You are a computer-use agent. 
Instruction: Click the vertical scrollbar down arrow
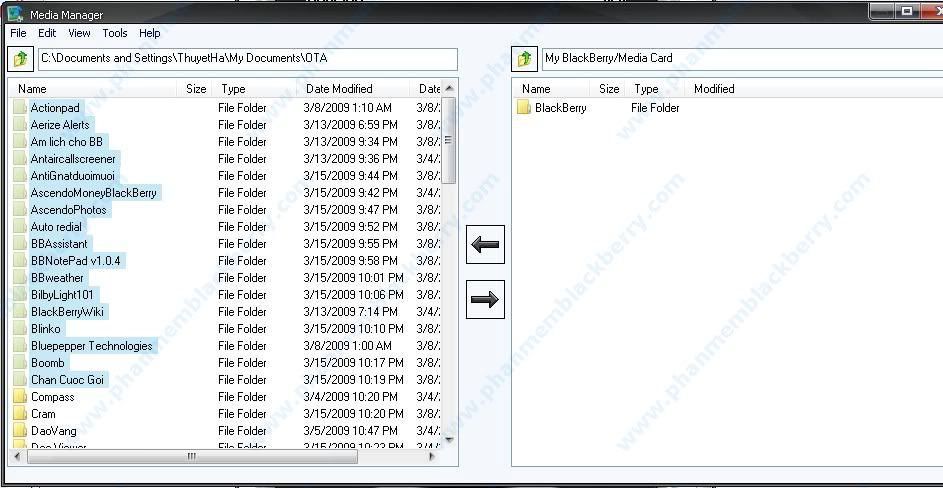pos(449,440)
